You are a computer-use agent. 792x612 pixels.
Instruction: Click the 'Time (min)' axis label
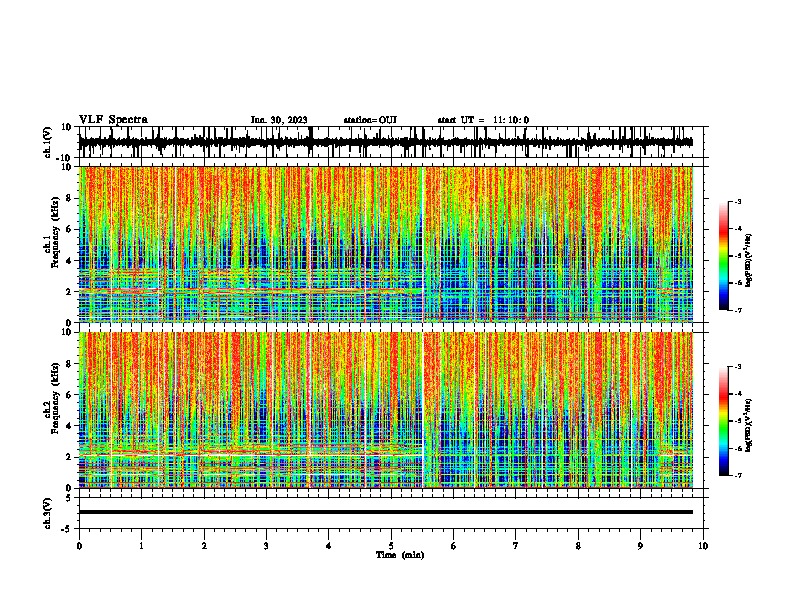pyautogui.click(x=400, y=555)
